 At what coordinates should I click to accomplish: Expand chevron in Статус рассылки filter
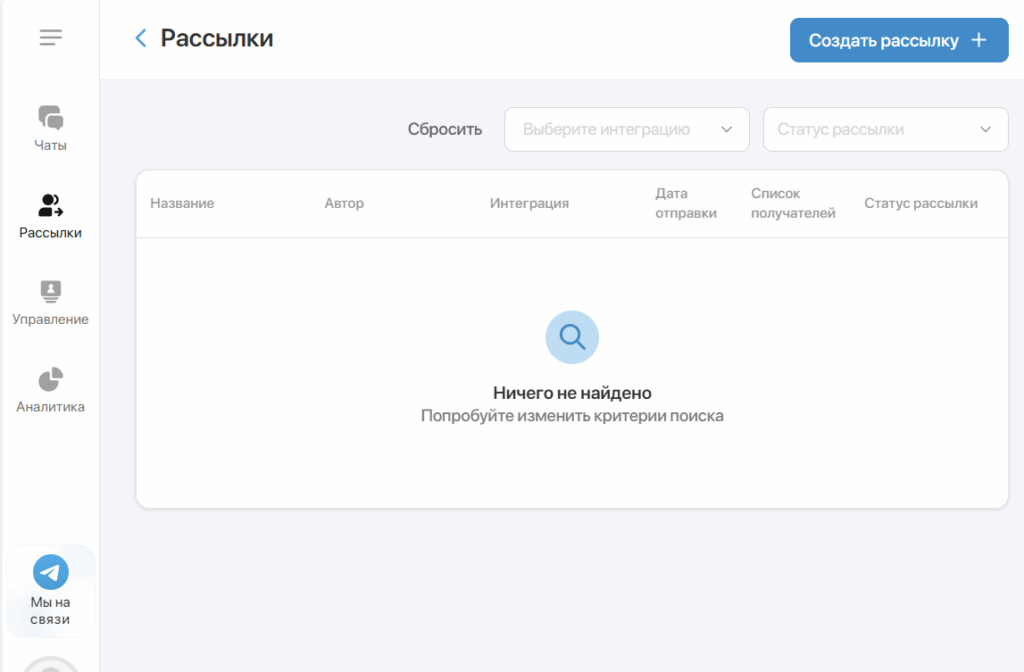[985, 129]
